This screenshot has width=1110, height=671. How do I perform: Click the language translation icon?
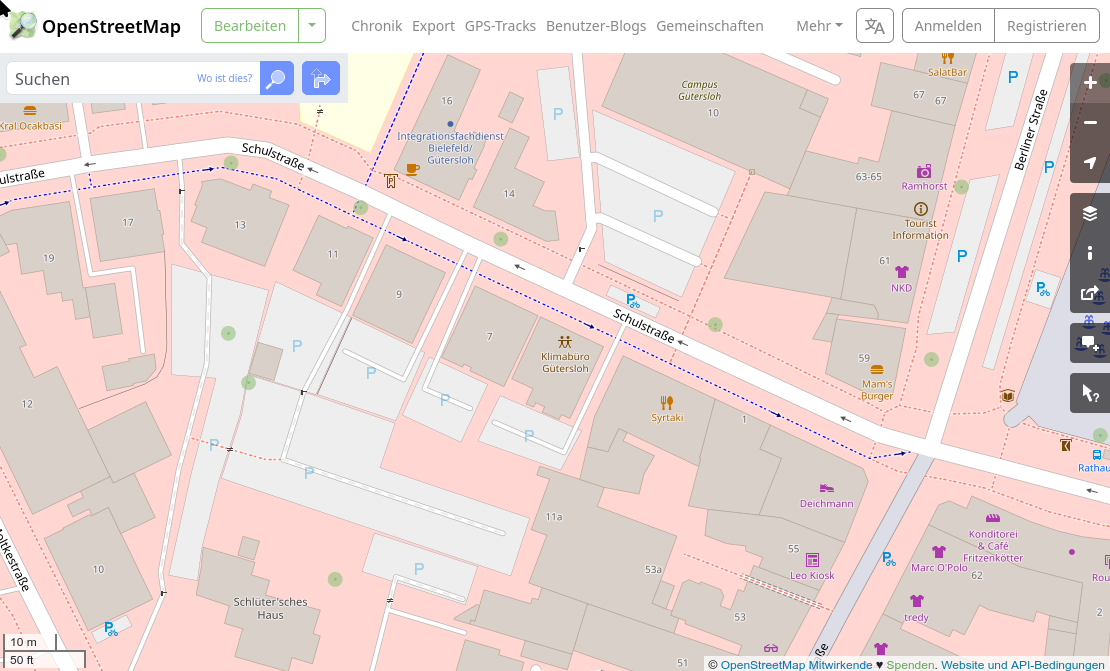click(x=874, y=26)
